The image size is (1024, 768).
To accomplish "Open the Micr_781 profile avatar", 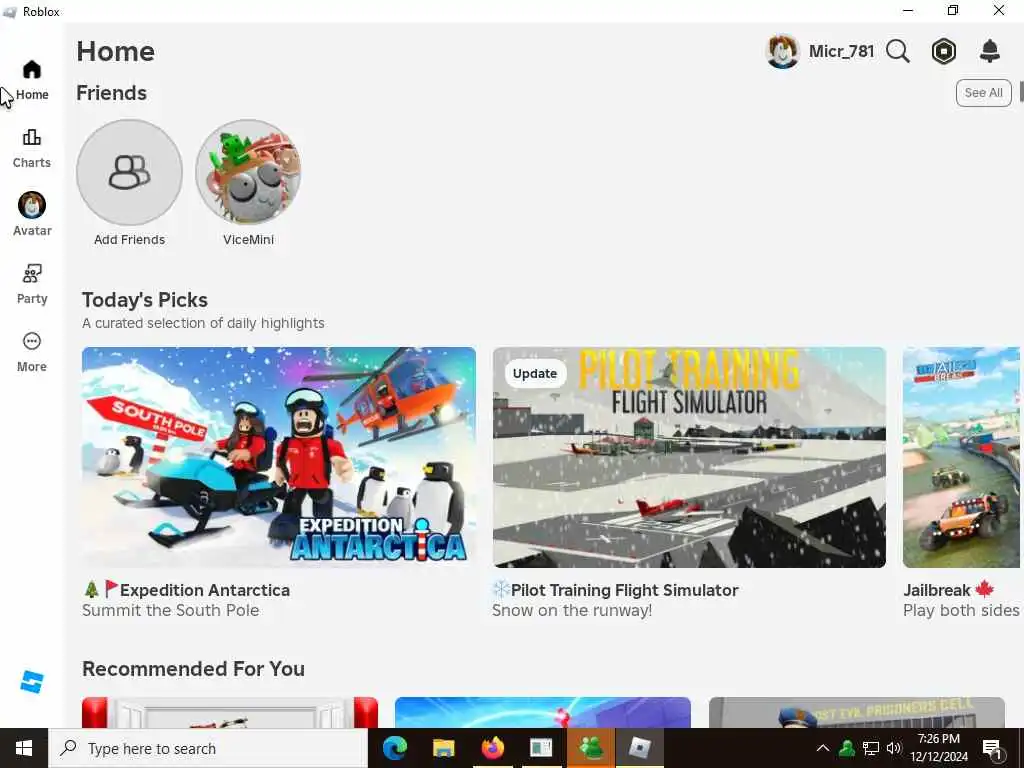I will pyautogui.click(x=782, y=51).
